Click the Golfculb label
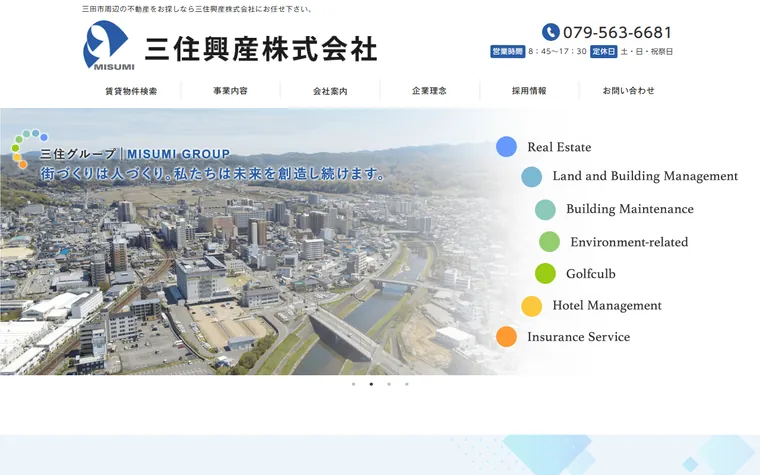Screen dimensions: 760x475 pos(591,274)
